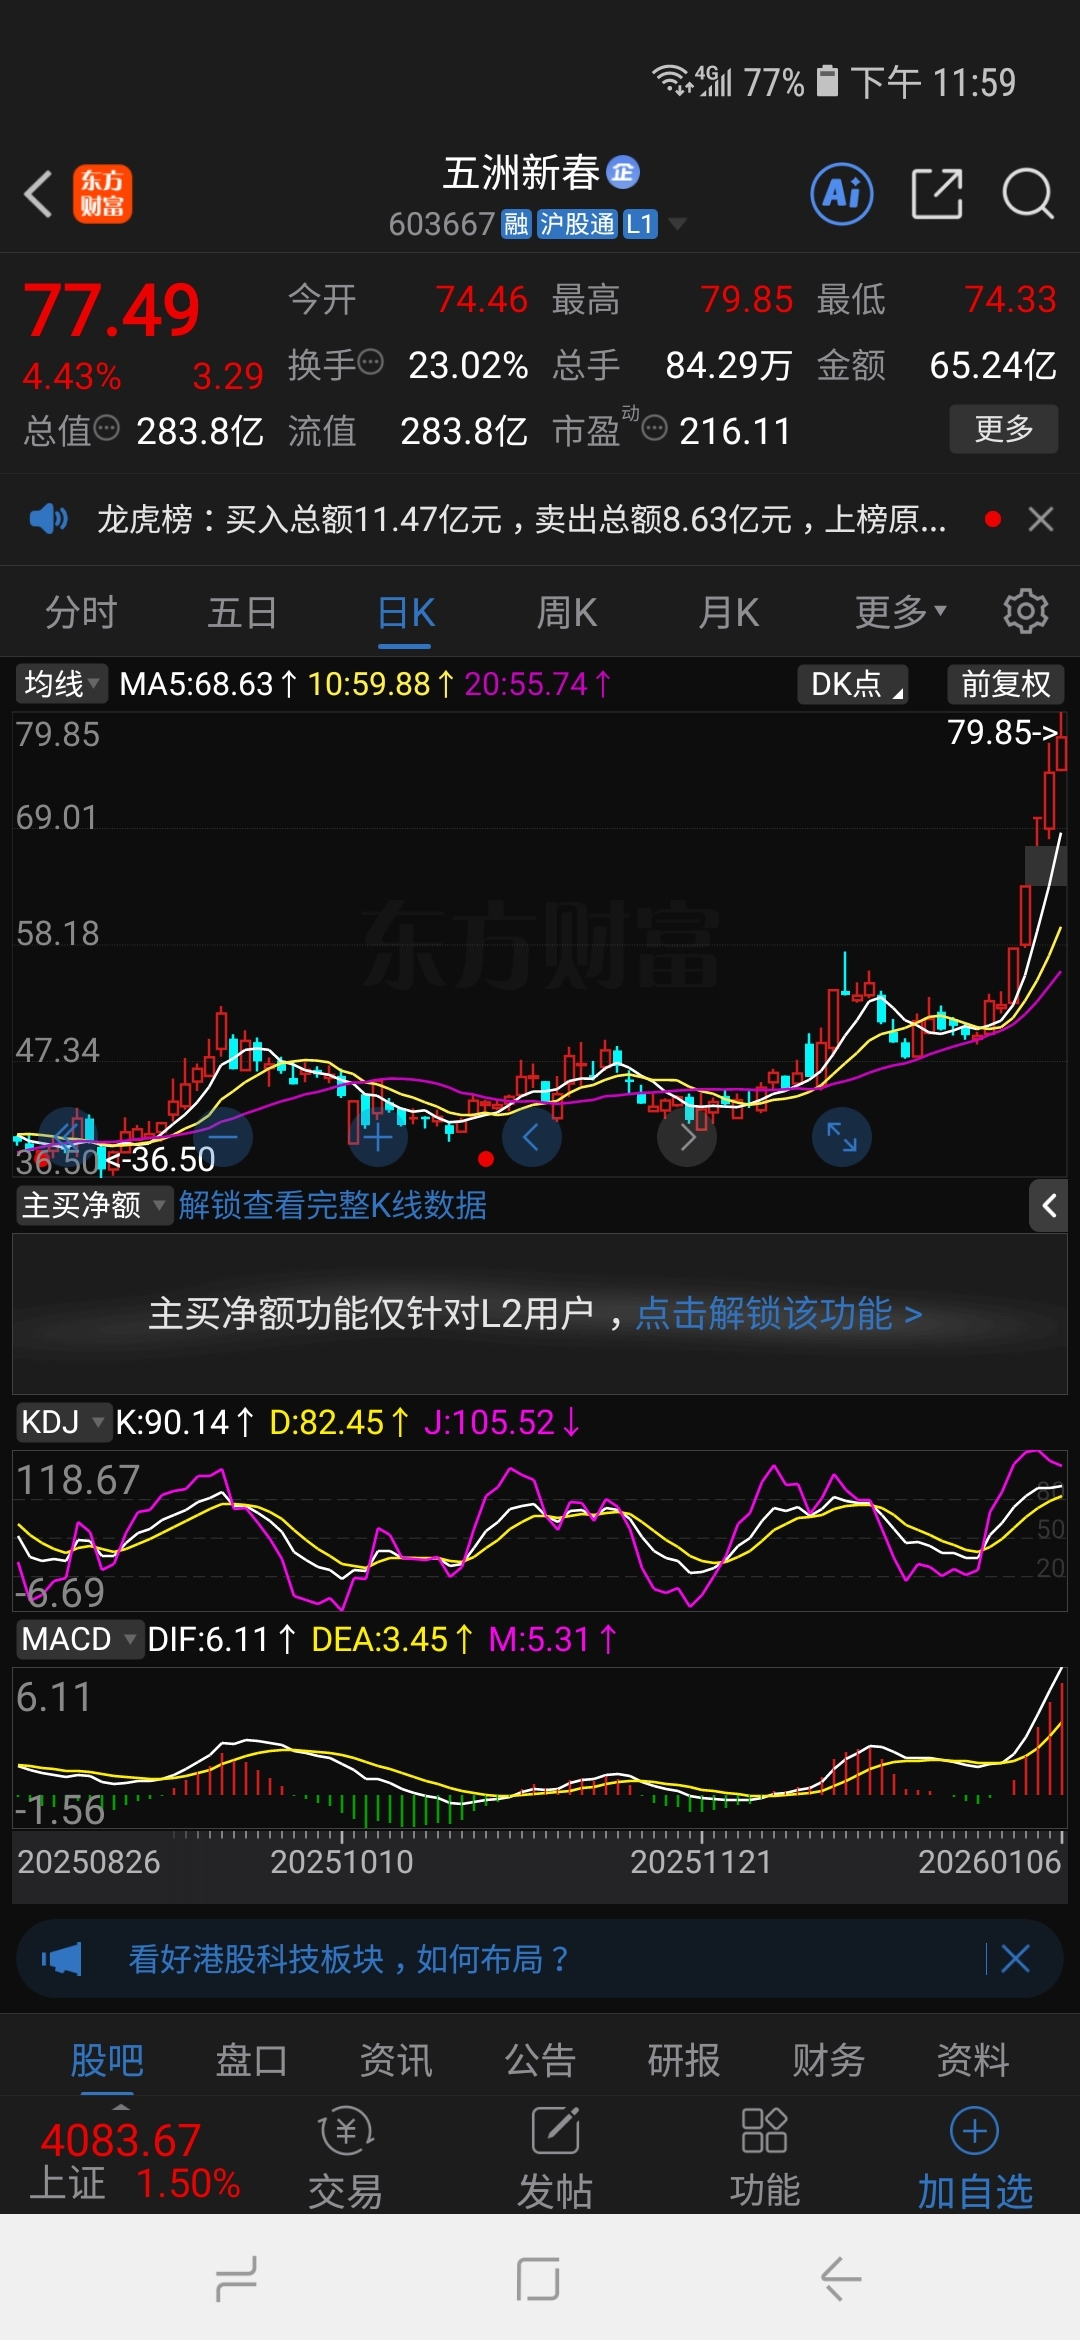Screen dimensions: 1080x2340
Task: Switch to 周K chart tab
Action: (567, 611)
